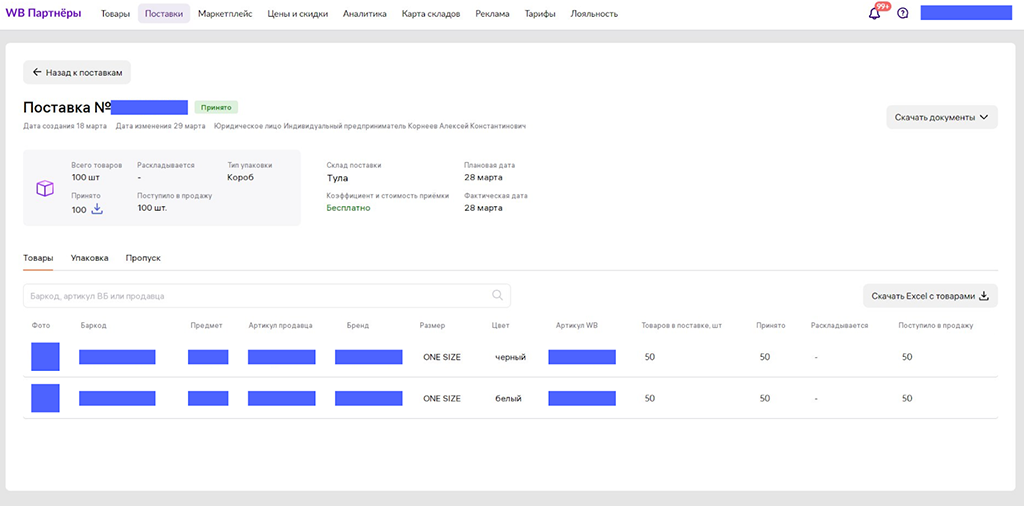Go to Маркетплейс section
The image size is (1024, 506).
click(x=225, y=14)
